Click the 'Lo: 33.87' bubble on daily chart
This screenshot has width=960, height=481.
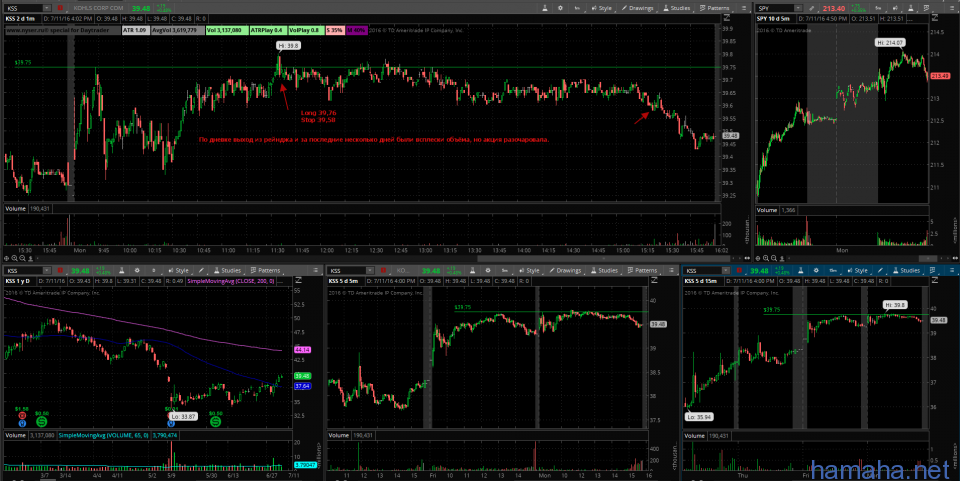[x=182, y=417]
